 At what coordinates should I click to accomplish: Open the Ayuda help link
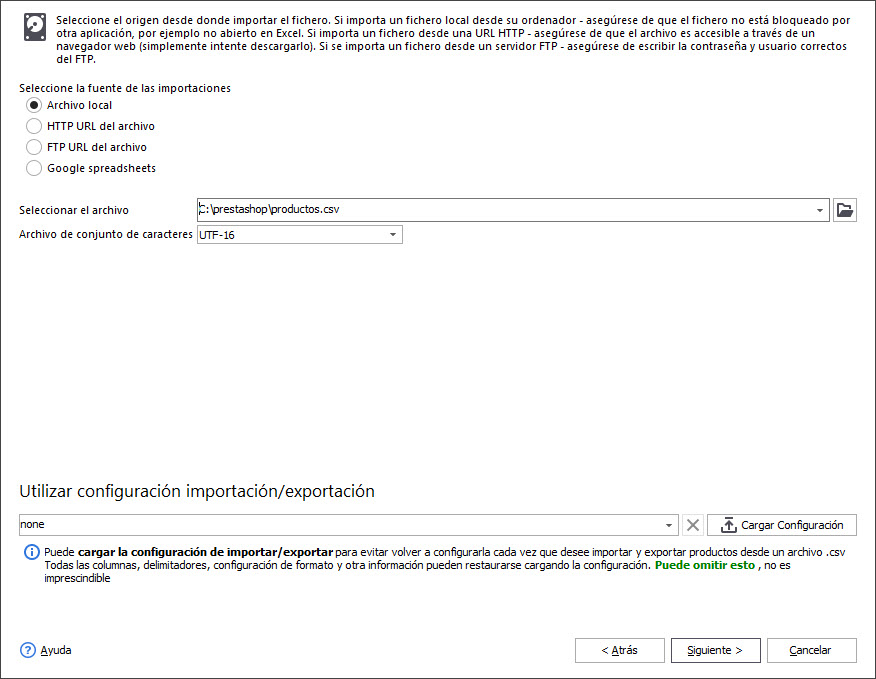56,650
